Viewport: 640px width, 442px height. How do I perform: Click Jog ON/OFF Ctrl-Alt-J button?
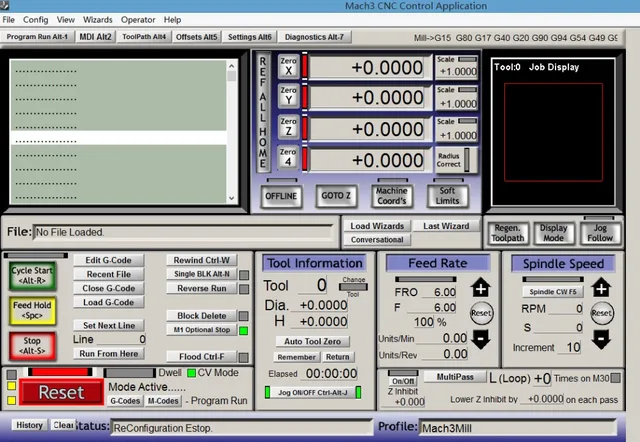[x=313, y=393]
